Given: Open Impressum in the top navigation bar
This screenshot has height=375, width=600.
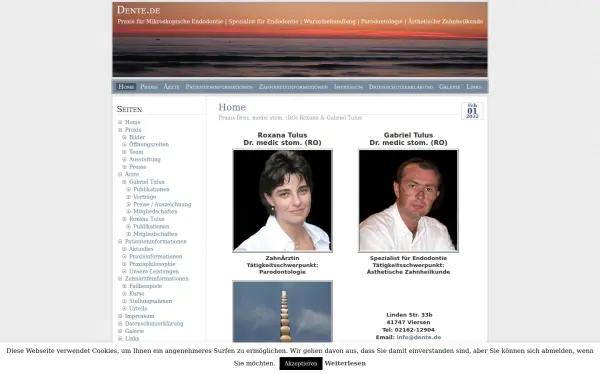Looking at the screenshot, I should coord(348,87).
